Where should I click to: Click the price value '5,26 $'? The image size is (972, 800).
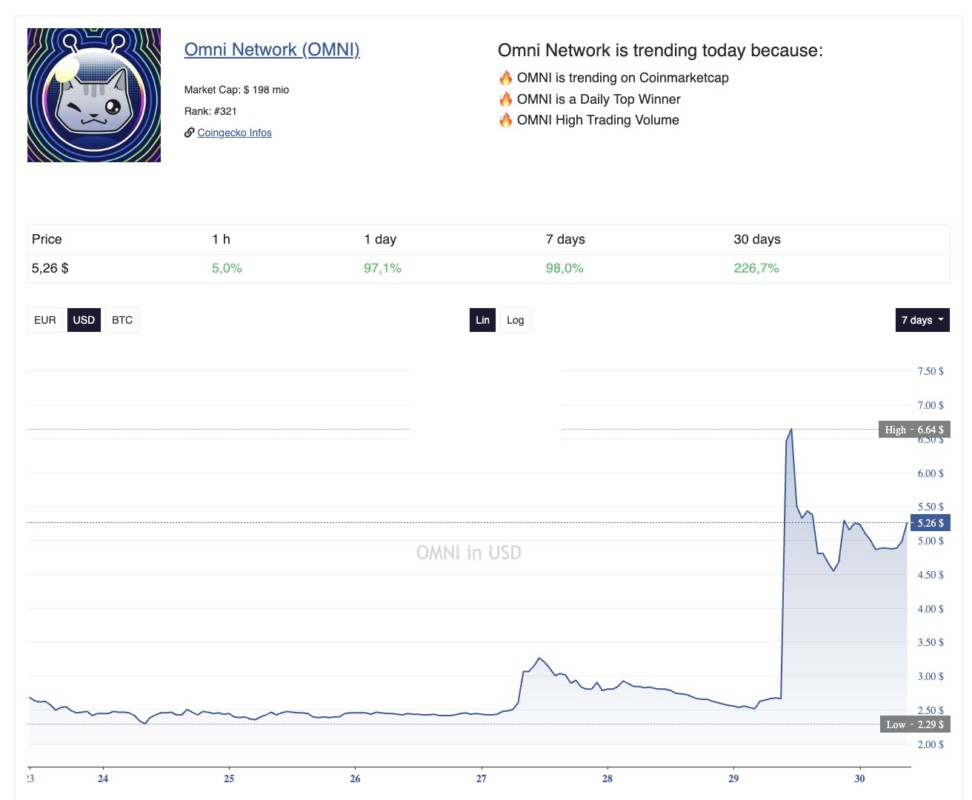click(50, 268)
